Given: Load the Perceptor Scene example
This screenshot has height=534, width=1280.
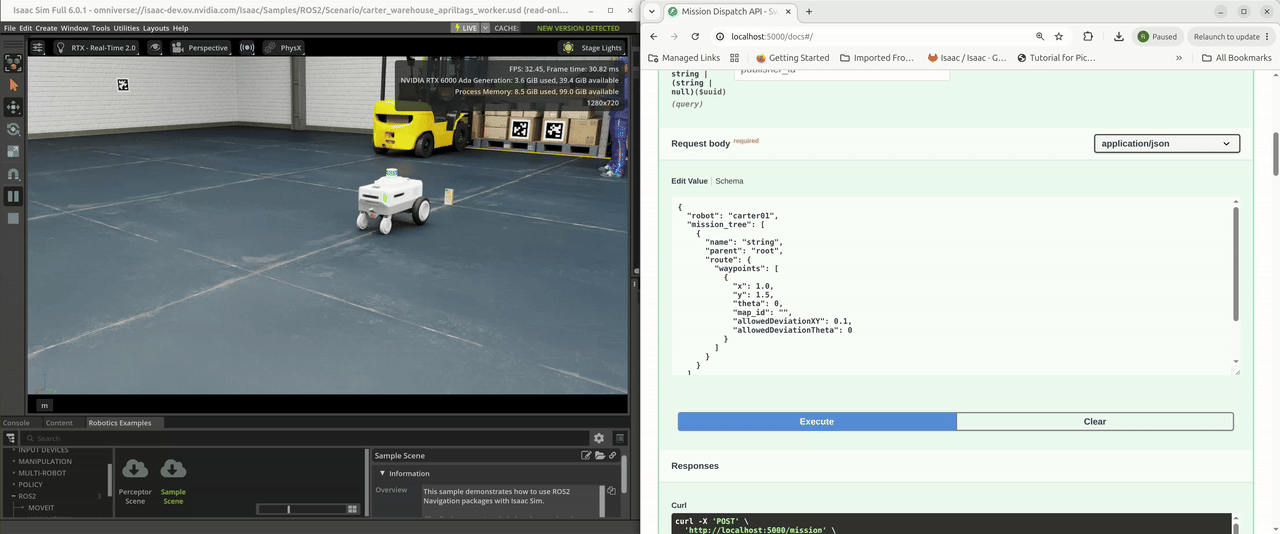Looking at the screenshot, I should click(x=135, y=481).
